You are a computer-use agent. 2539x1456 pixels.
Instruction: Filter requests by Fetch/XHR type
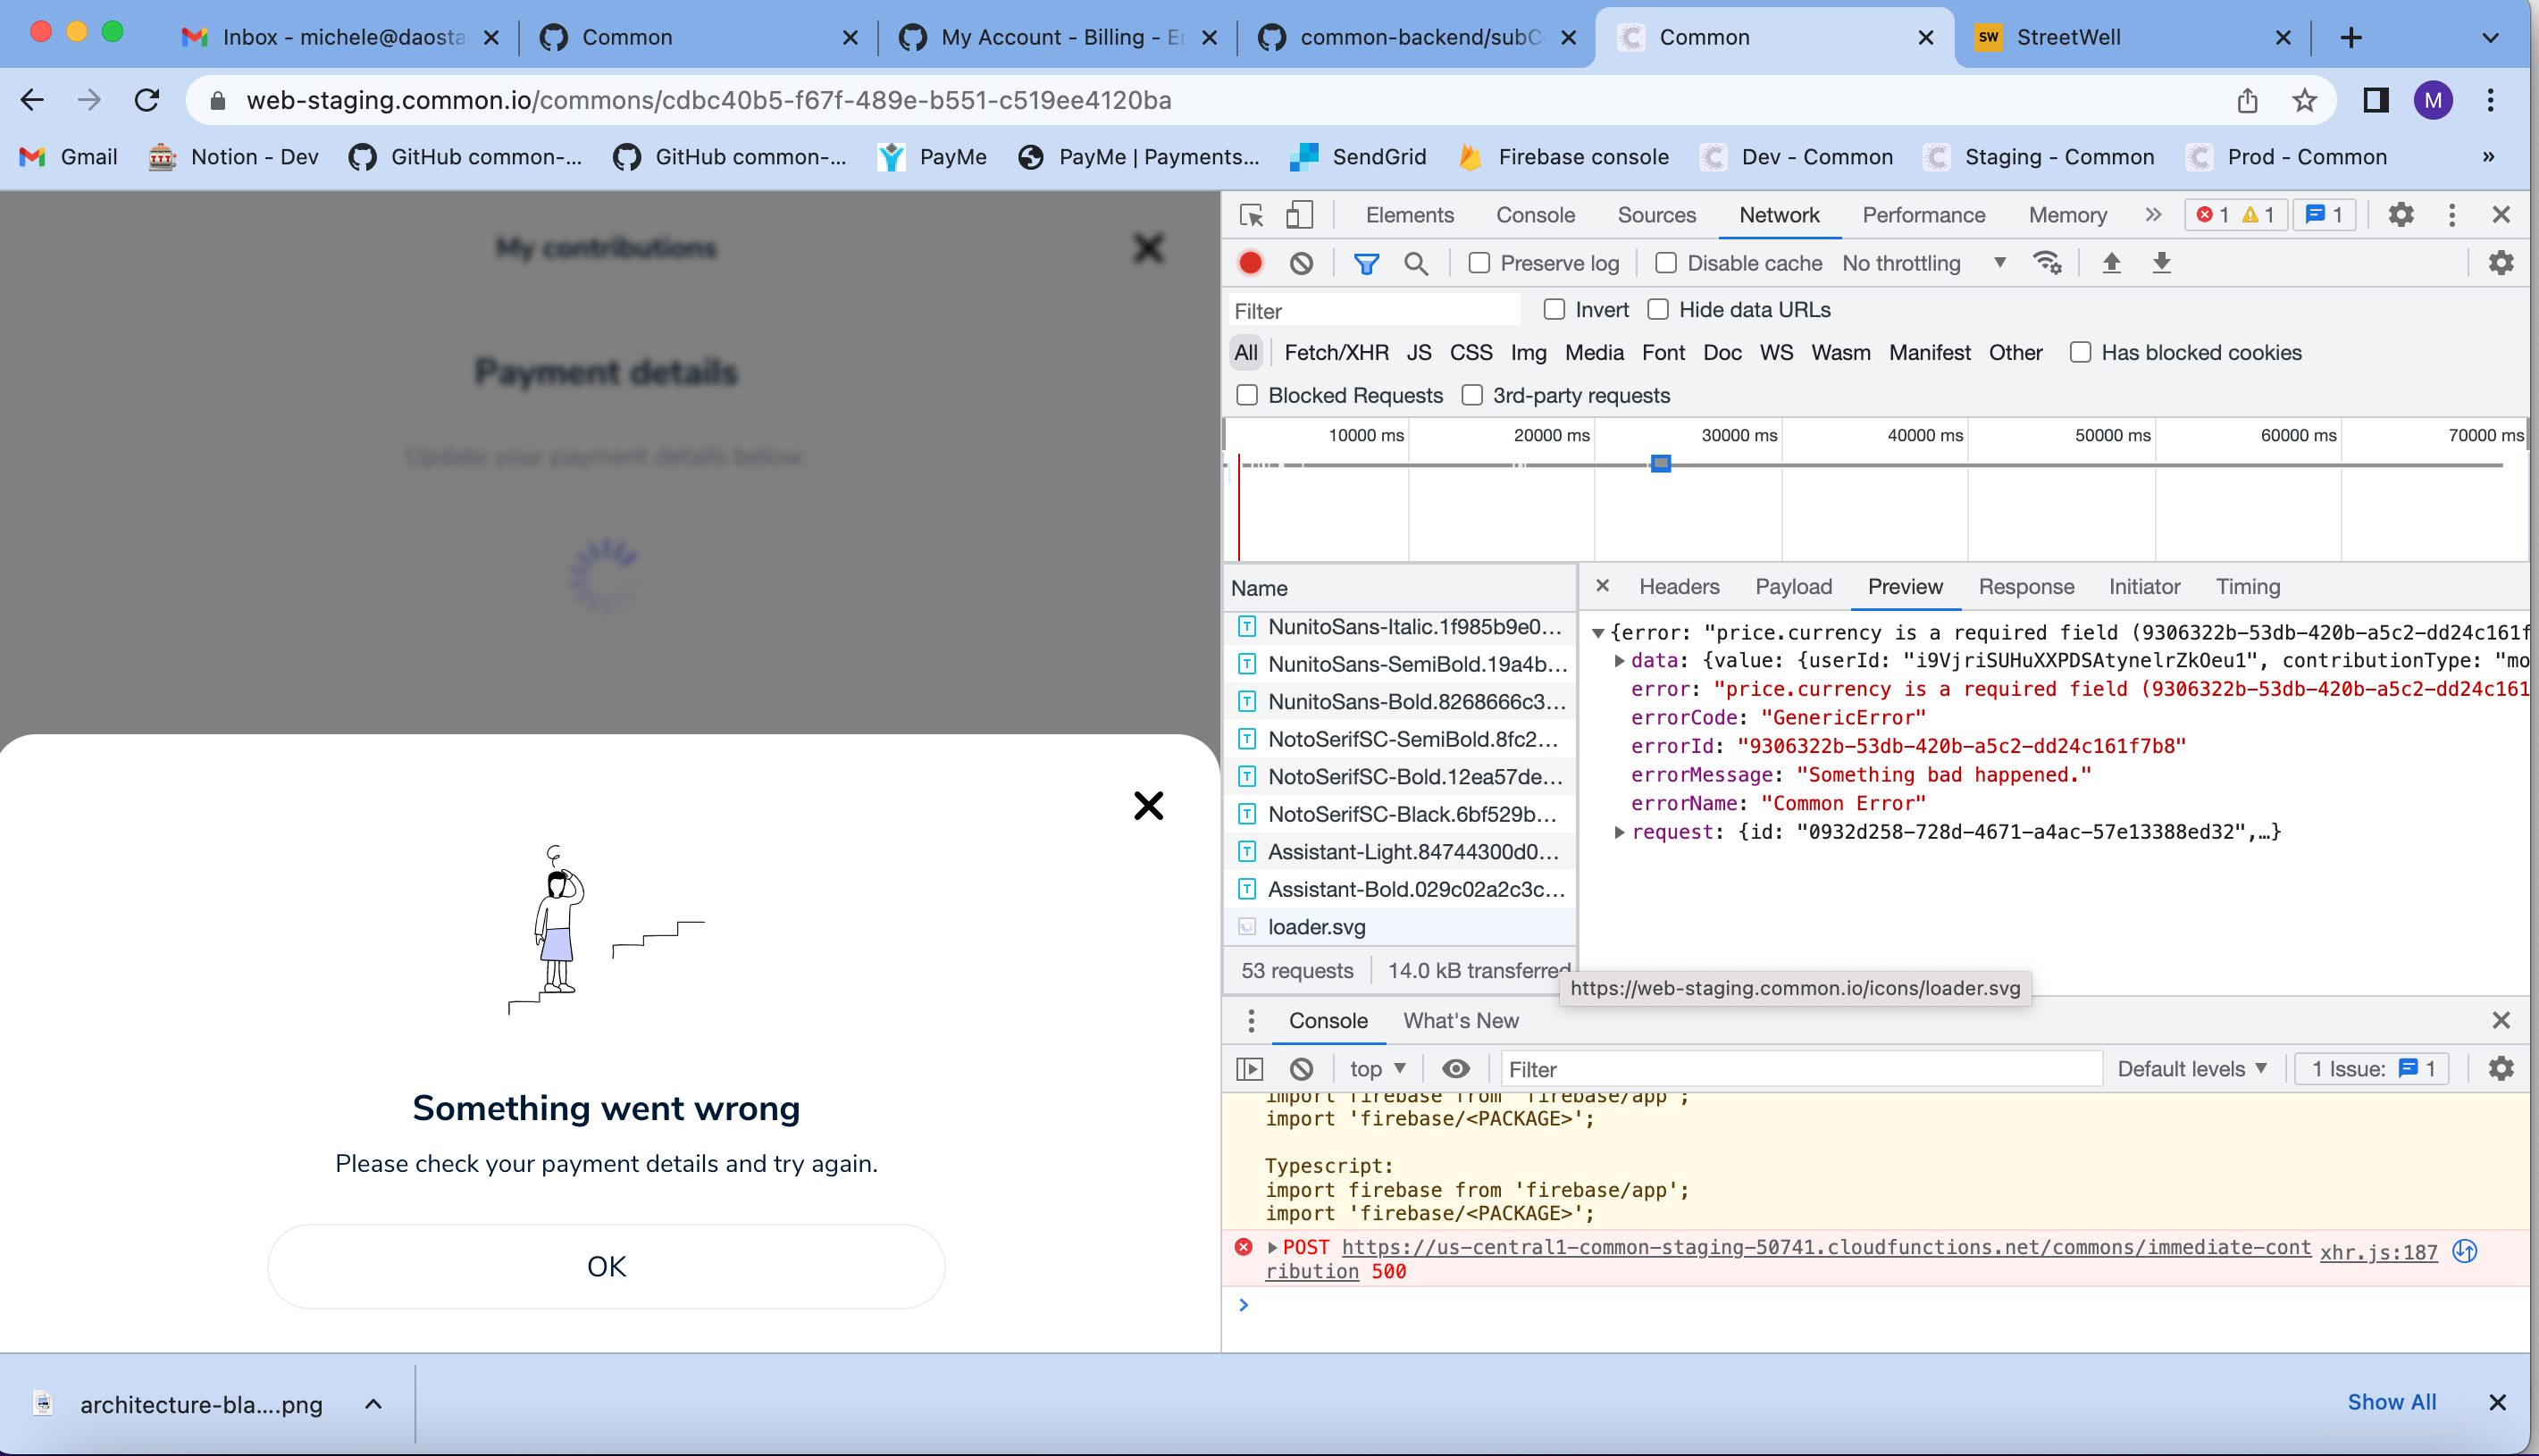[x=1336, y=353]
